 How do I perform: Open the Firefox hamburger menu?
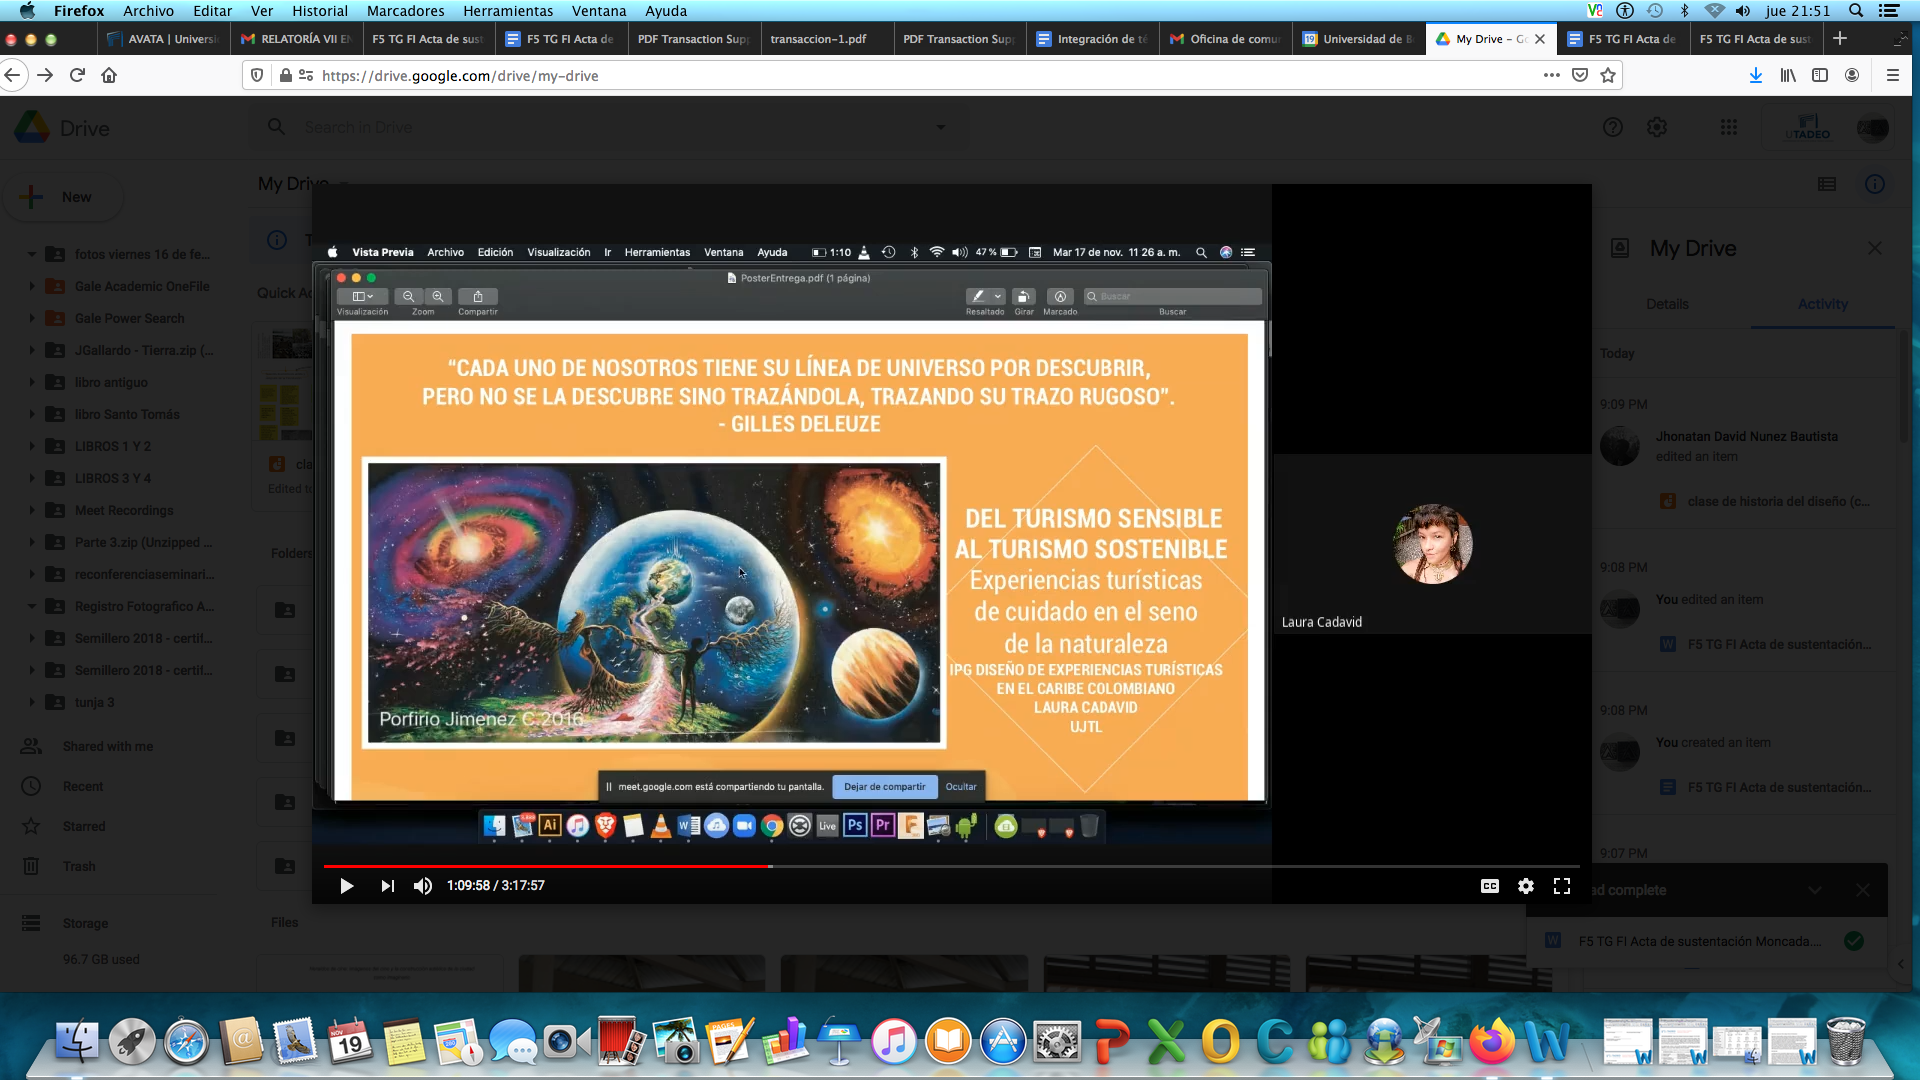click(x=1892, y=75)
